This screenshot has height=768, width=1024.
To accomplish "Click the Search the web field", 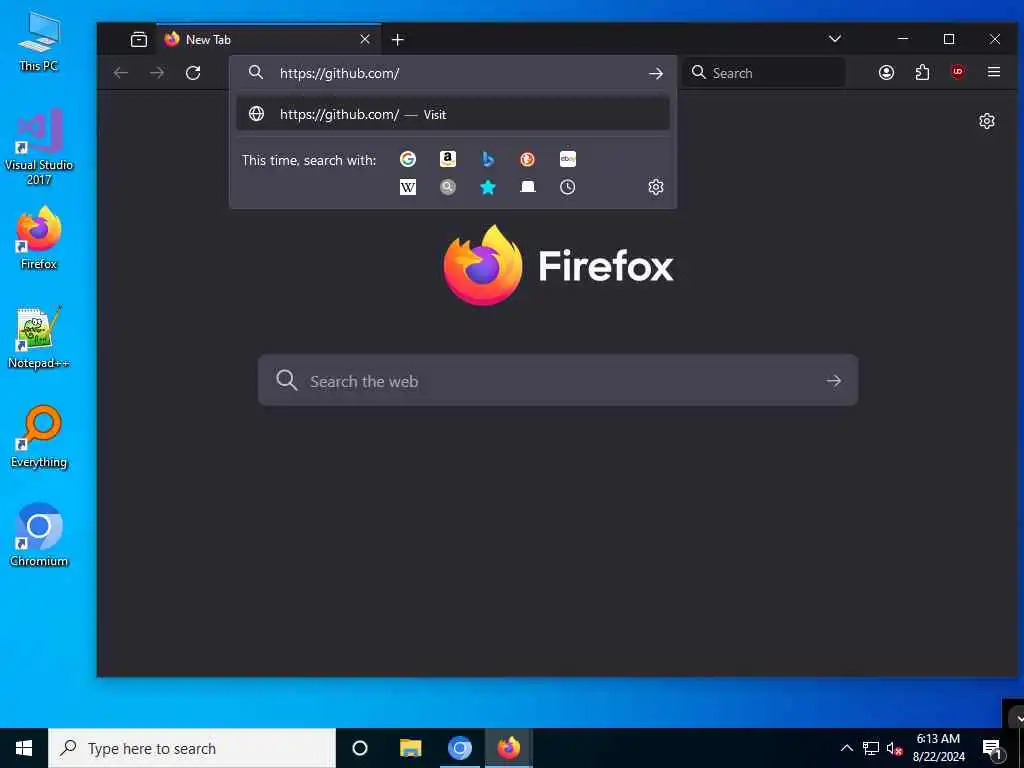I will 558,381.
